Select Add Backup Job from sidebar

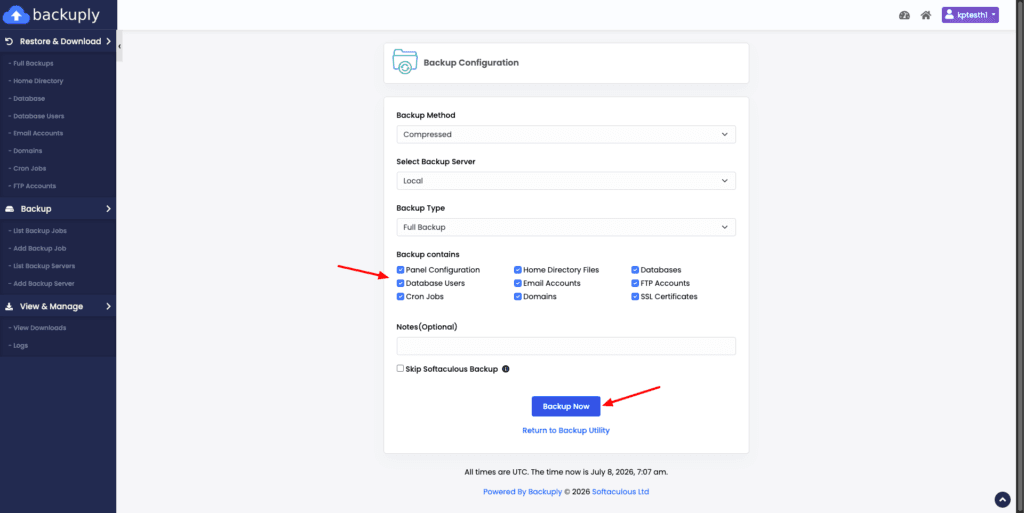pos(39,249)
